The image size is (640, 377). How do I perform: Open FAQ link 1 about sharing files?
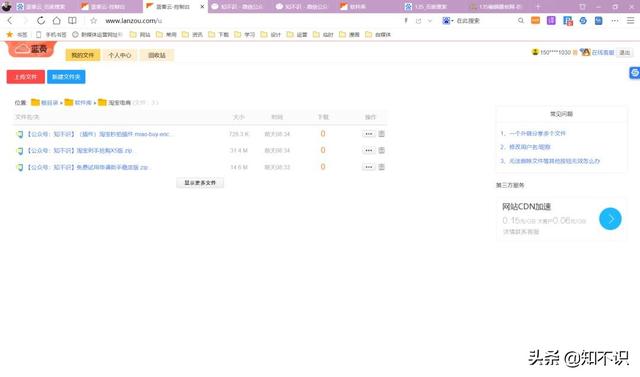point(537,133)
